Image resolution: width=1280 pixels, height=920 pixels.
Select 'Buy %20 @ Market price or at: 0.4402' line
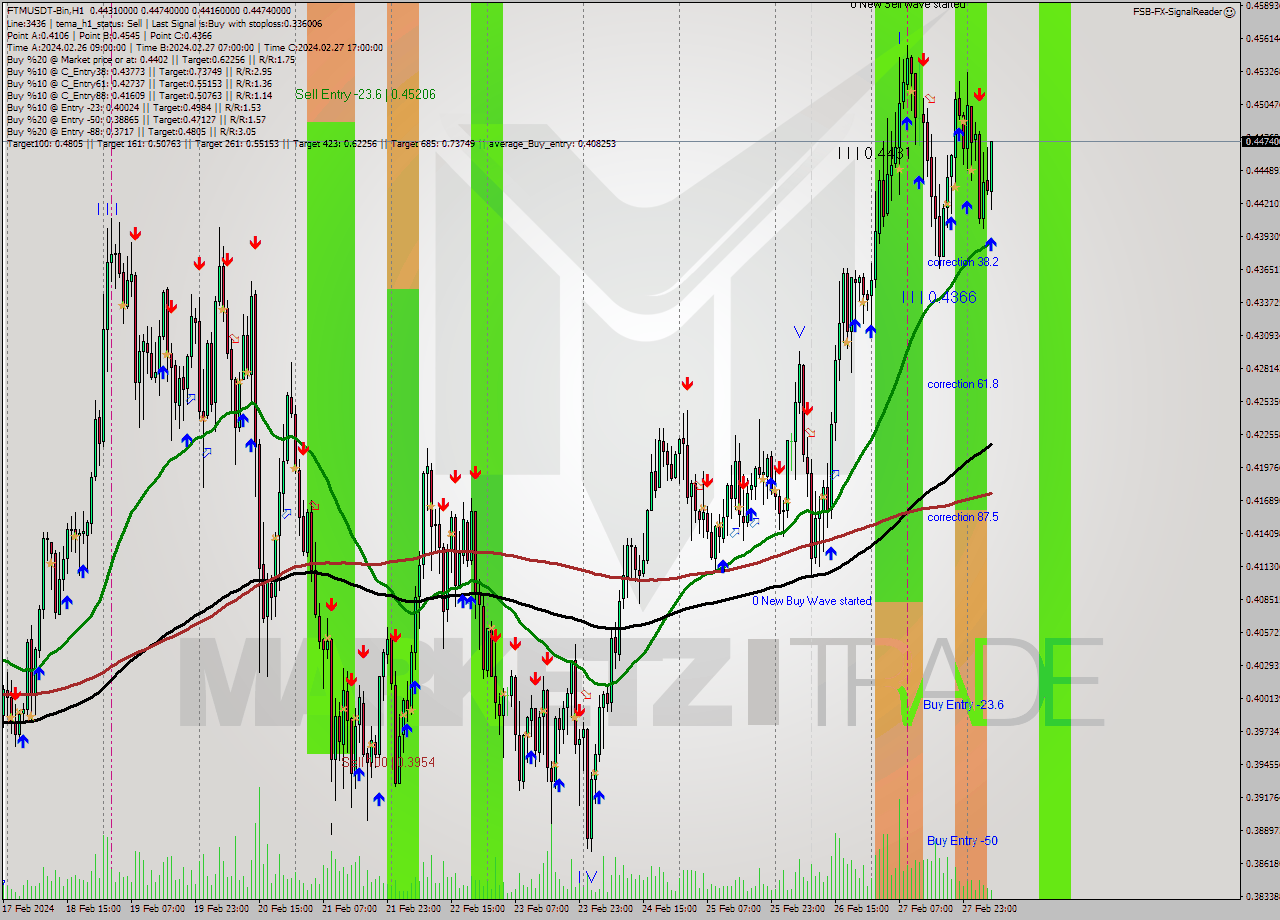tap(150, 59)
